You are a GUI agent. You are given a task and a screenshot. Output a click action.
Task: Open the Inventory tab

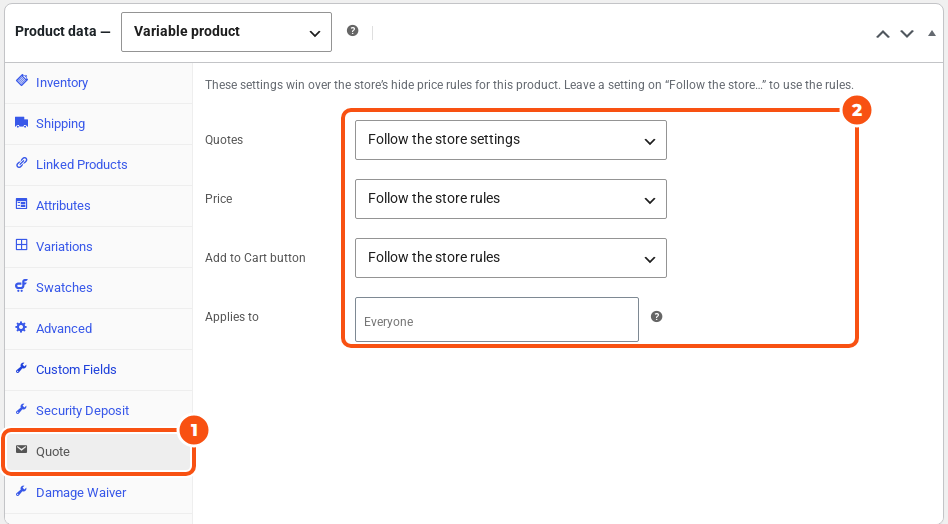pyautogui.click(x=99, y=83)
